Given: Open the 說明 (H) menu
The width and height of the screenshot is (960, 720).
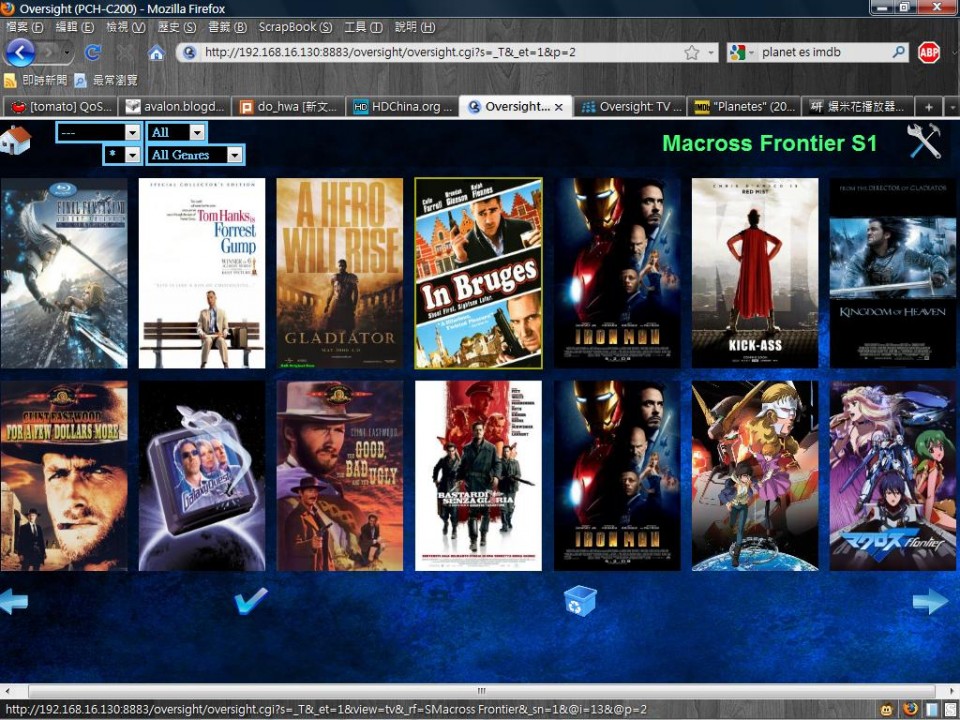Looking at the screenshot, I should point(414,27).
